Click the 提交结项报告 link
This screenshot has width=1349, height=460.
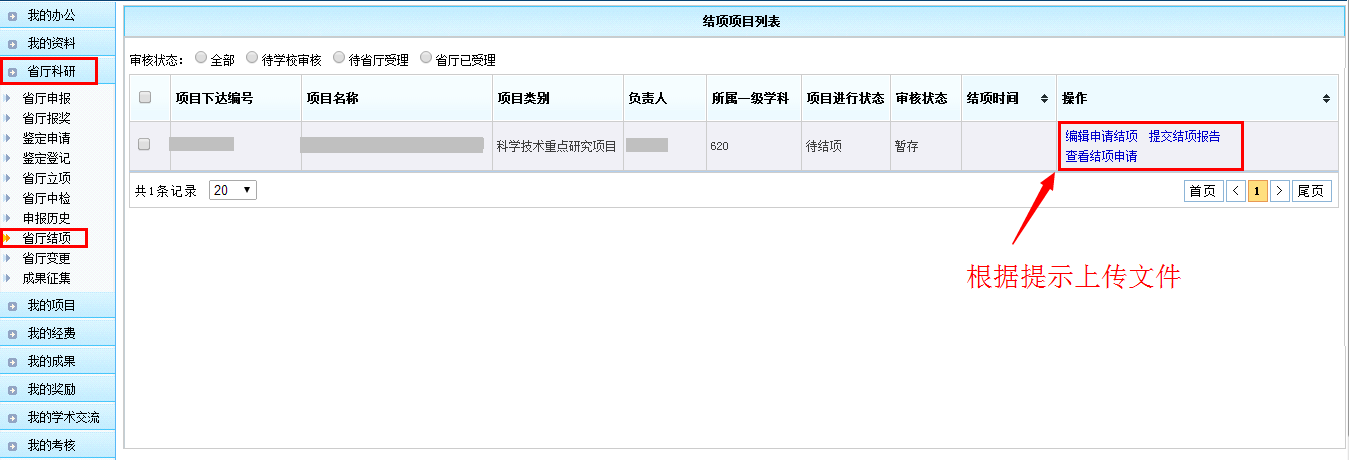point(1184,136)
